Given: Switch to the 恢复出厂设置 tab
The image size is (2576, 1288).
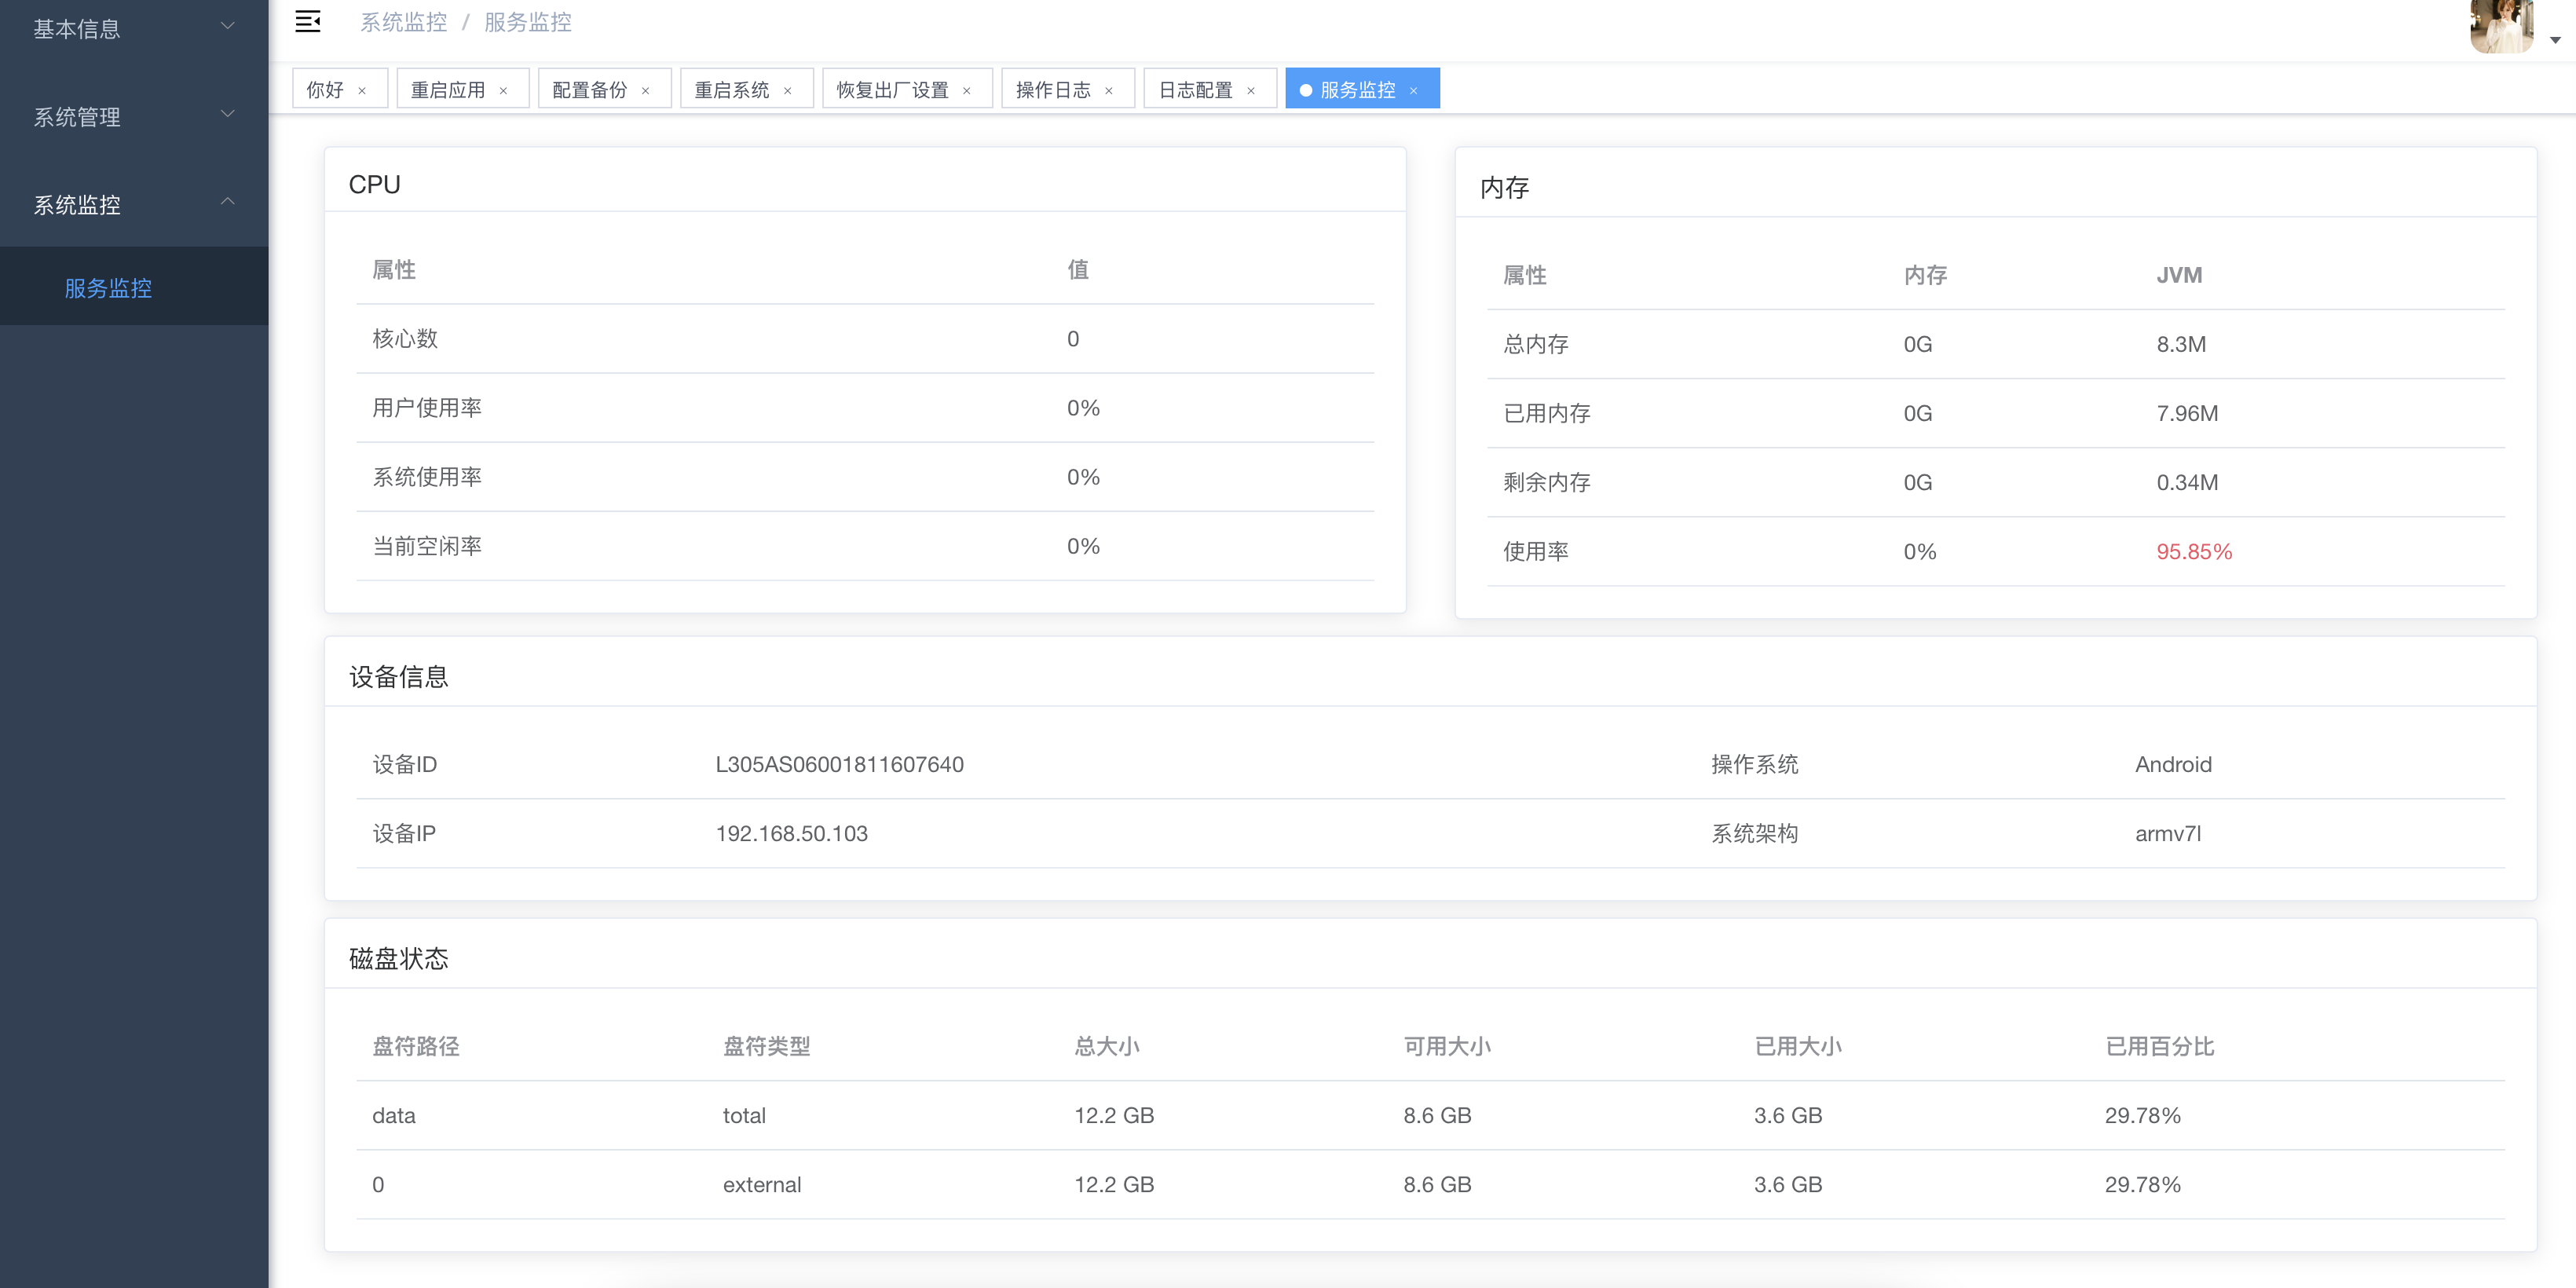Looking at the screenshot, I should pos(892,90).
